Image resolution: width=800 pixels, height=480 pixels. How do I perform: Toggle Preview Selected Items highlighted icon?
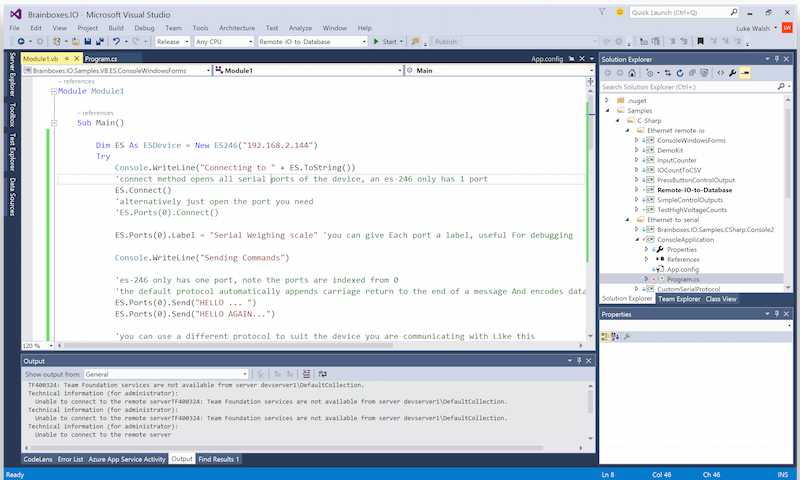tap(745, 73)
